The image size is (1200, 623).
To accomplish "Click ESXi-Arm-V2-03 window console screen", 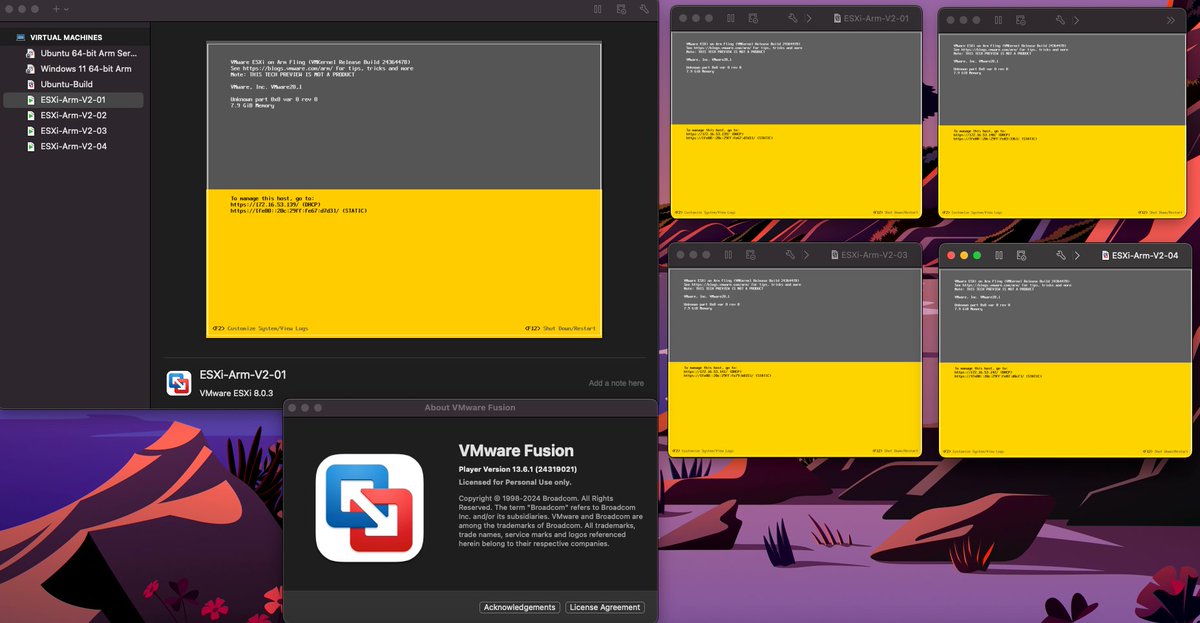I will (793, 362).
